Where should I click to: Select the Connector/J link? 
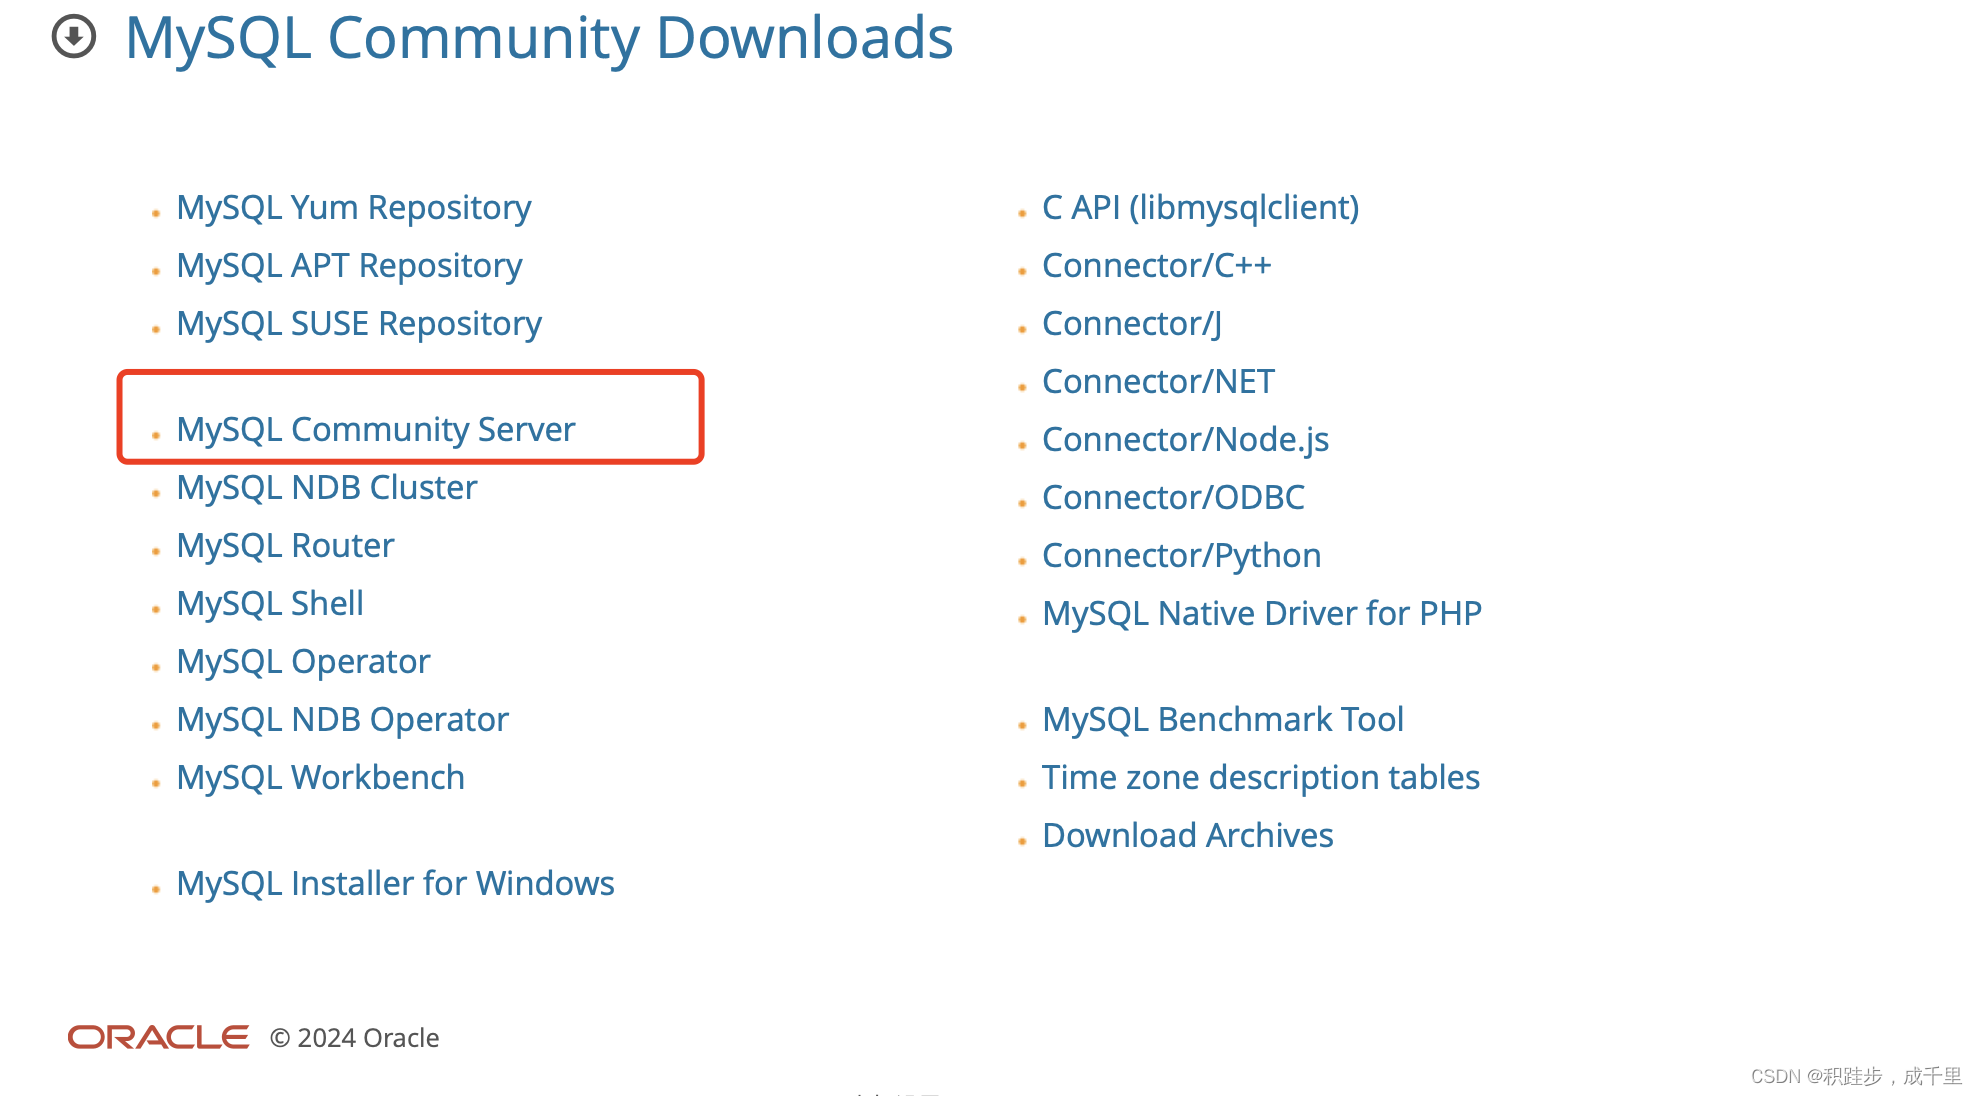pyautogui.click(x=1131, y=323)
